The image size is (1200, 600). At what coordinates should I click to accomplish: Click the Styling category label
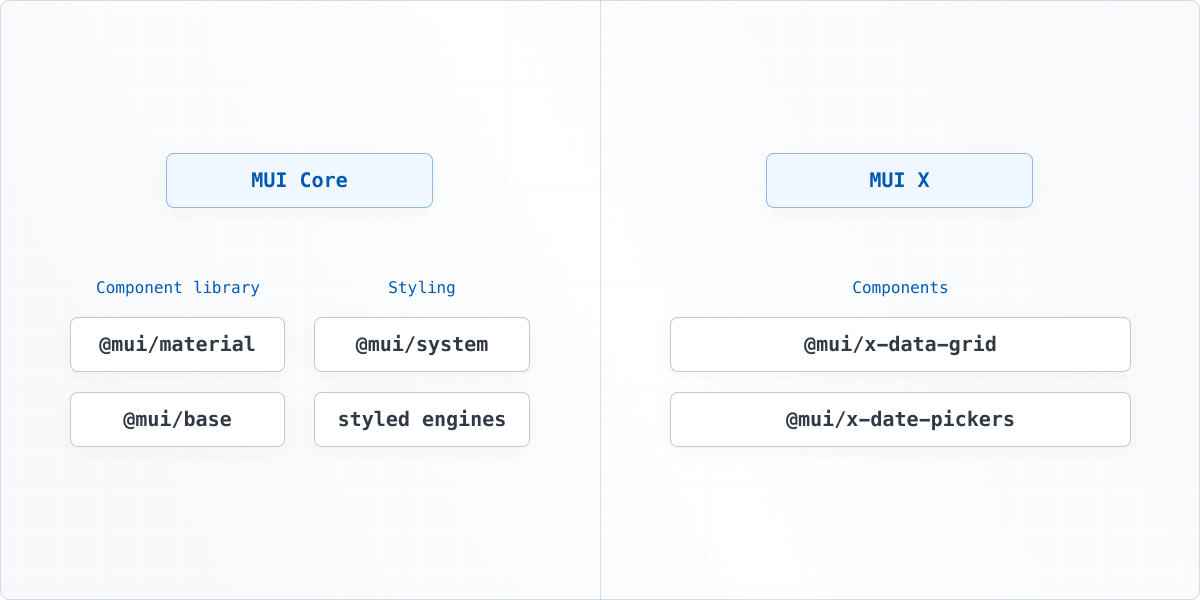(x=421, y=288)
